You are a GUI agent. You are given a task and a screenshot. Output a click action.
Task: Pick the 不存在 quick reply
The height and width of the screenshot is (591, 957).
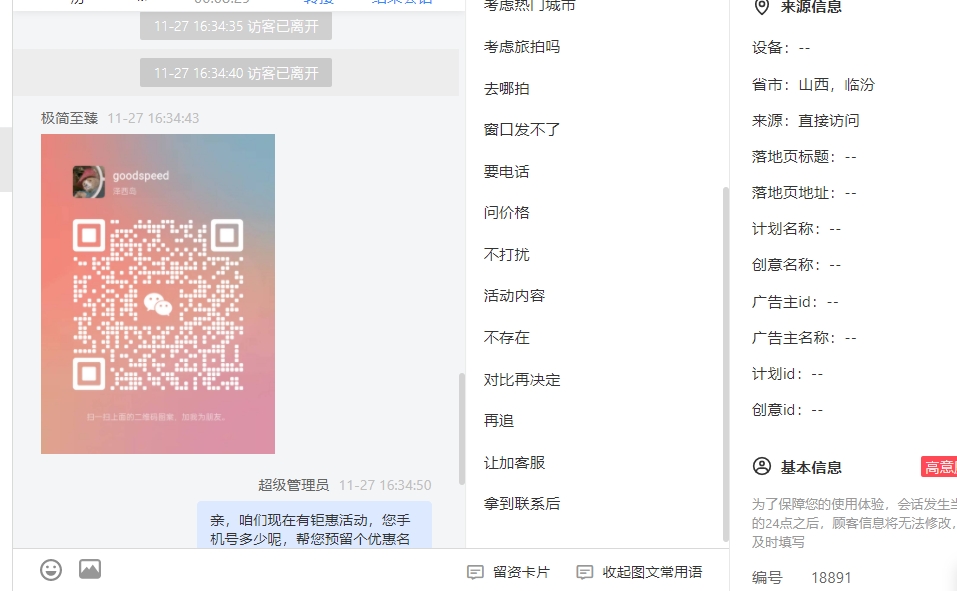click(x=507, y=338)
